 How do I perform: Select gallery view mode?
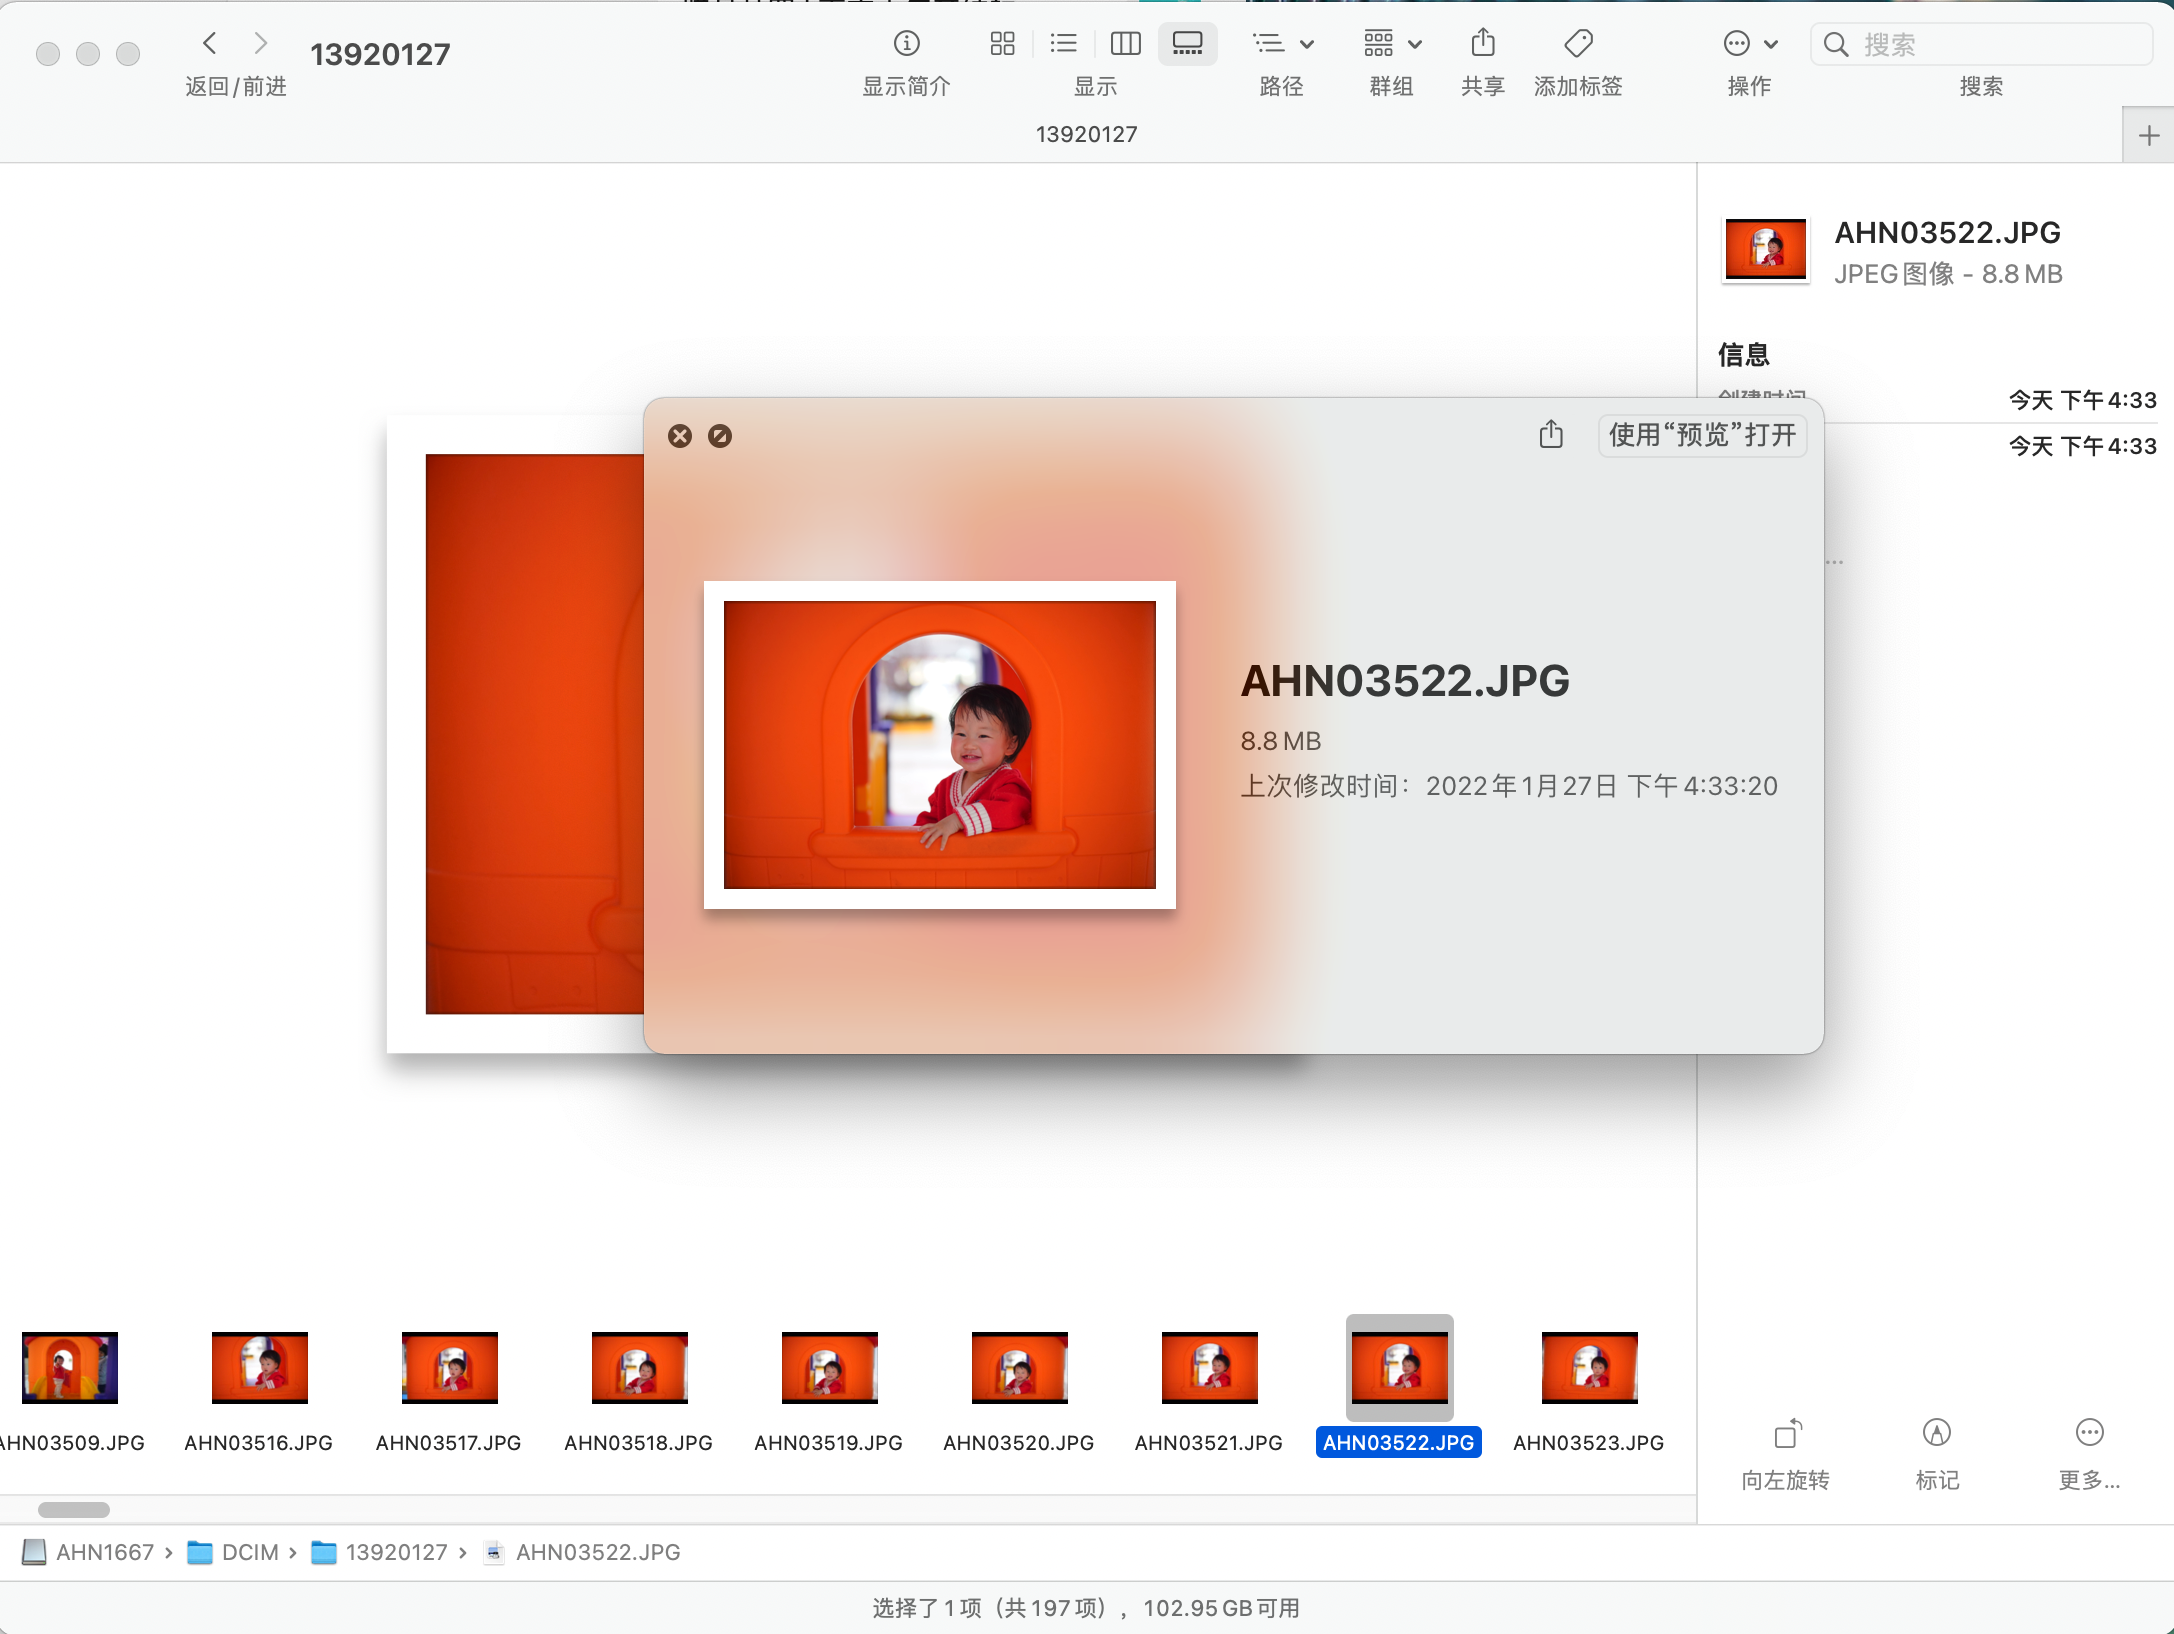(1187, 43)
